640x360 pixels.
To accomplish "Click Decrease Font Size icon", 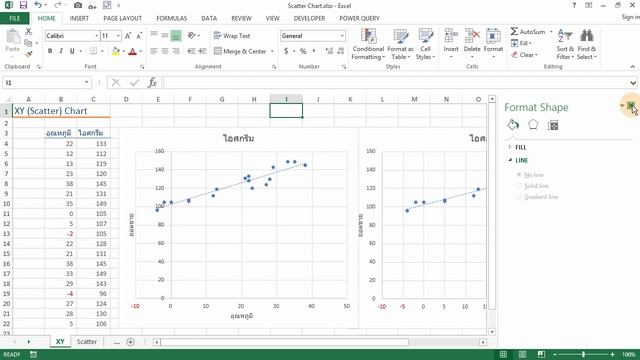I will point(139,36).
